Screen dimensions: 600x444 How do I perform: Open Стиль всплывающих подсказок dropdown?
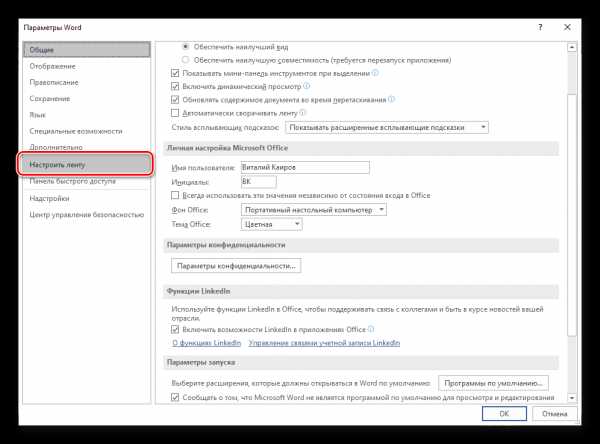[387, 127]
